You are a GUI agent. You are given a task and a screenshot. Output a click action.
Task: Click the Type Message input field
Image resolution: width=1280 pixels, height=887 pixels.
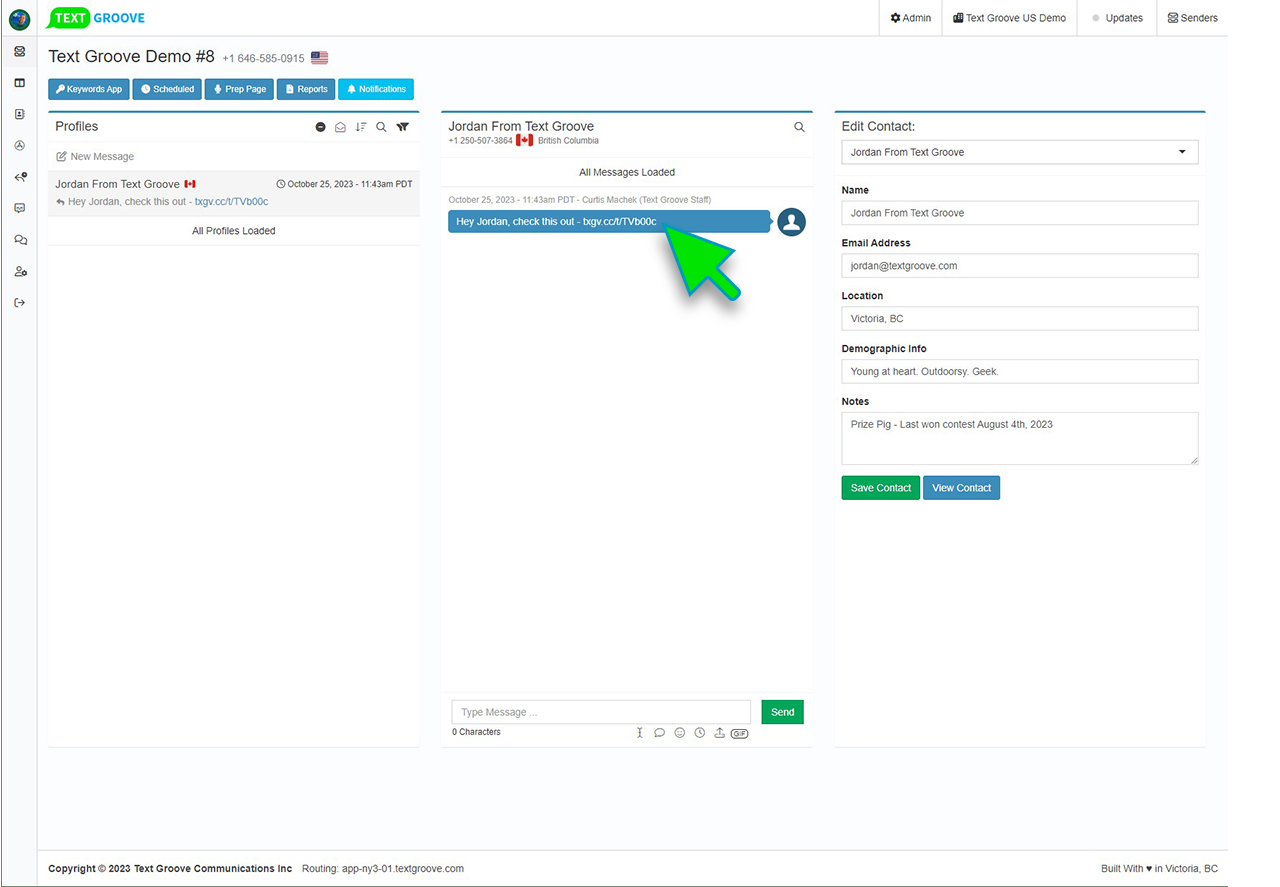601,712
